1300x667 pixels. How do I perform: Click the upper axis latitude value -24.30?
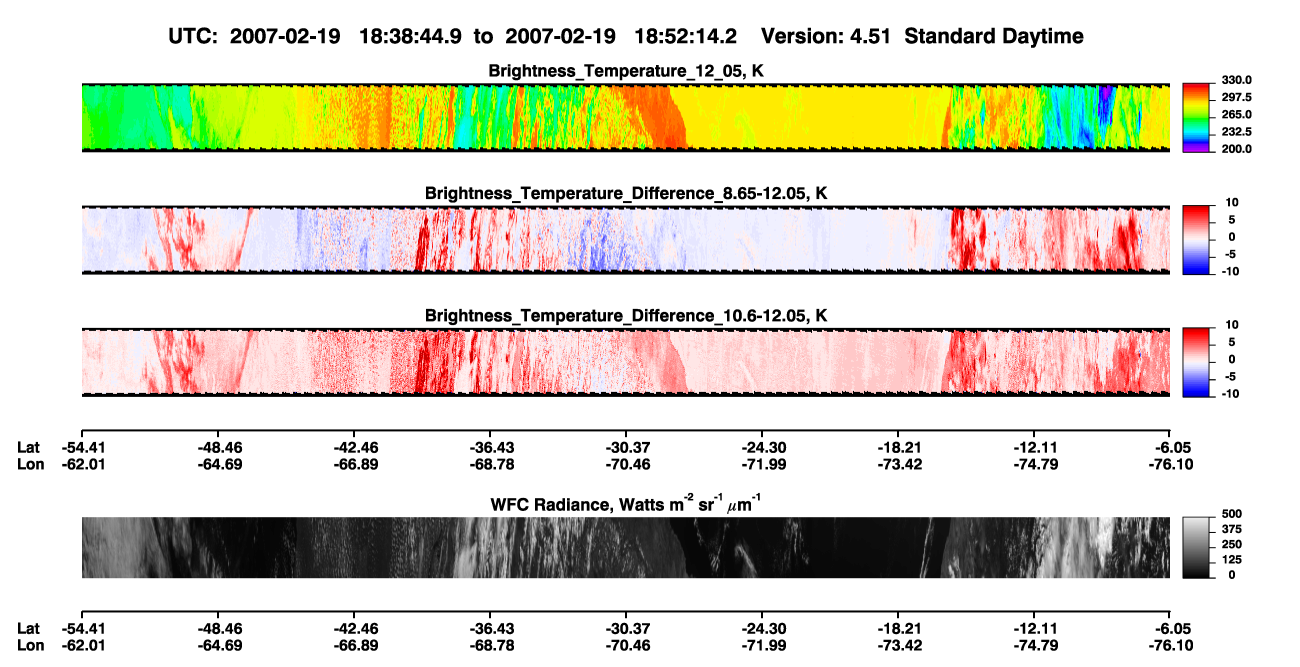click(x=762, y=446)
